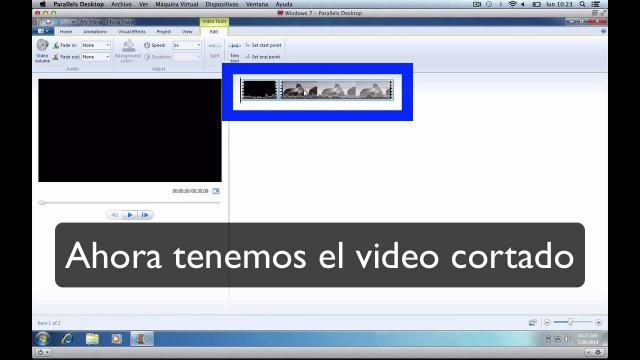Click the Windows taskbar clock
This screenshot has height=360, width=640.
[x=587, y=338]
